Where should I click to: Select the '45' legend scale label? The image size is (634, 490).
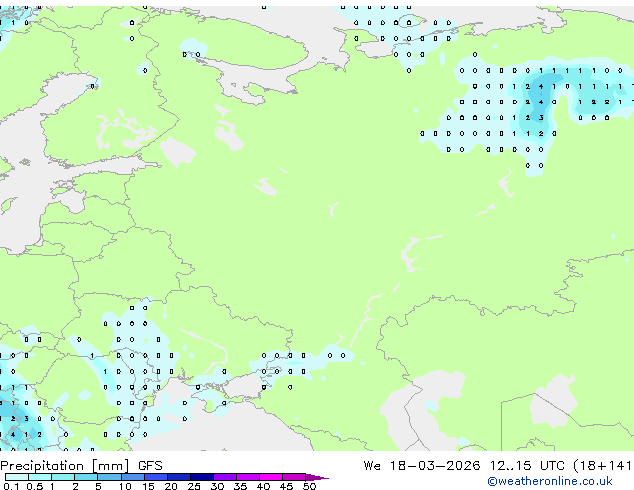tap(286, 486)
